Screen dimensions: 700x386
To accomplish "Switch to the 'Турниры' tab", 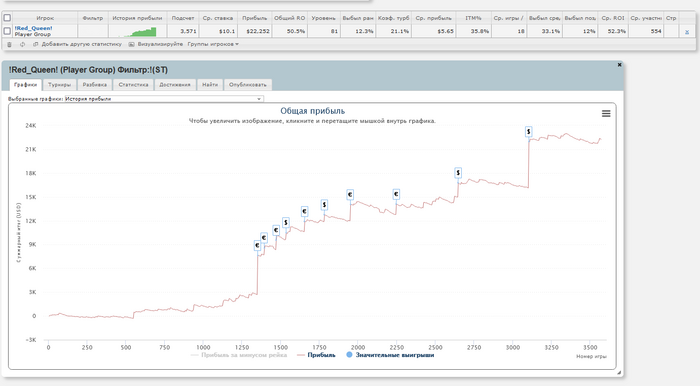I will [59, 85].
